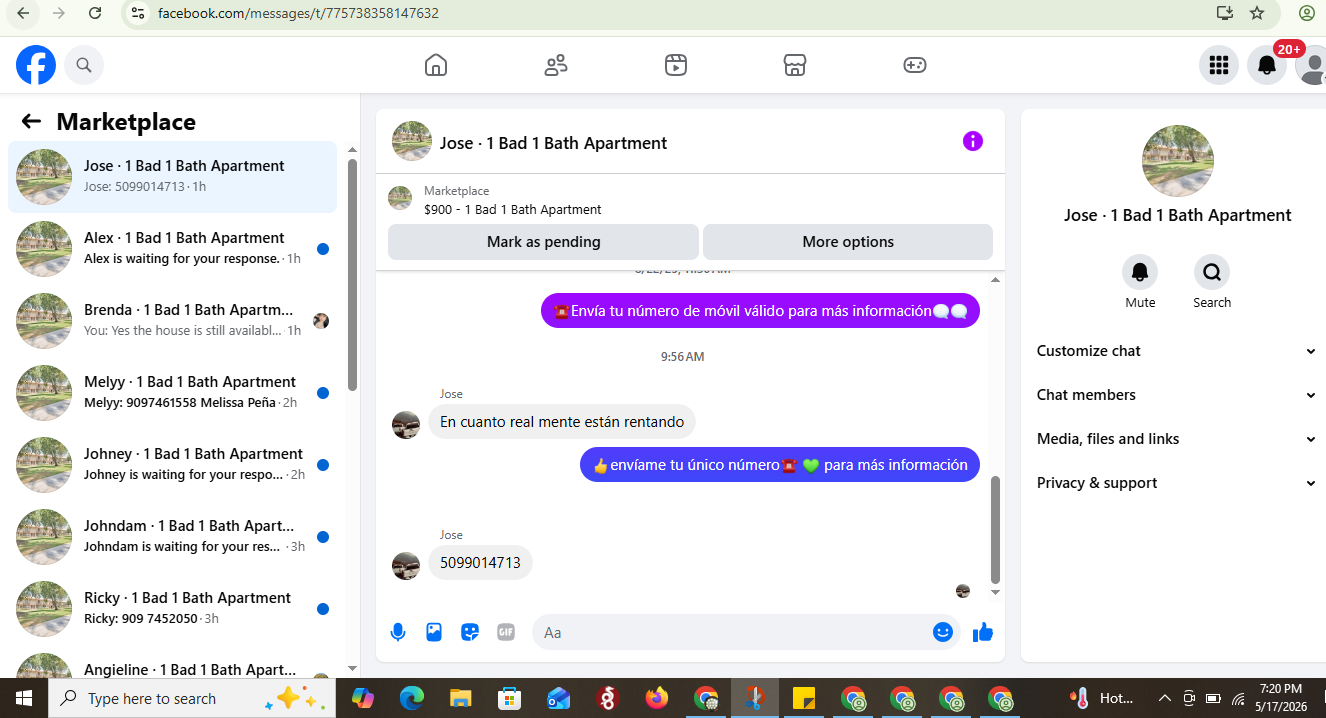Open Copilot from taskbar
Image resolution: width=1326 pixels, height=718 pixels.
tap(362, 698)
